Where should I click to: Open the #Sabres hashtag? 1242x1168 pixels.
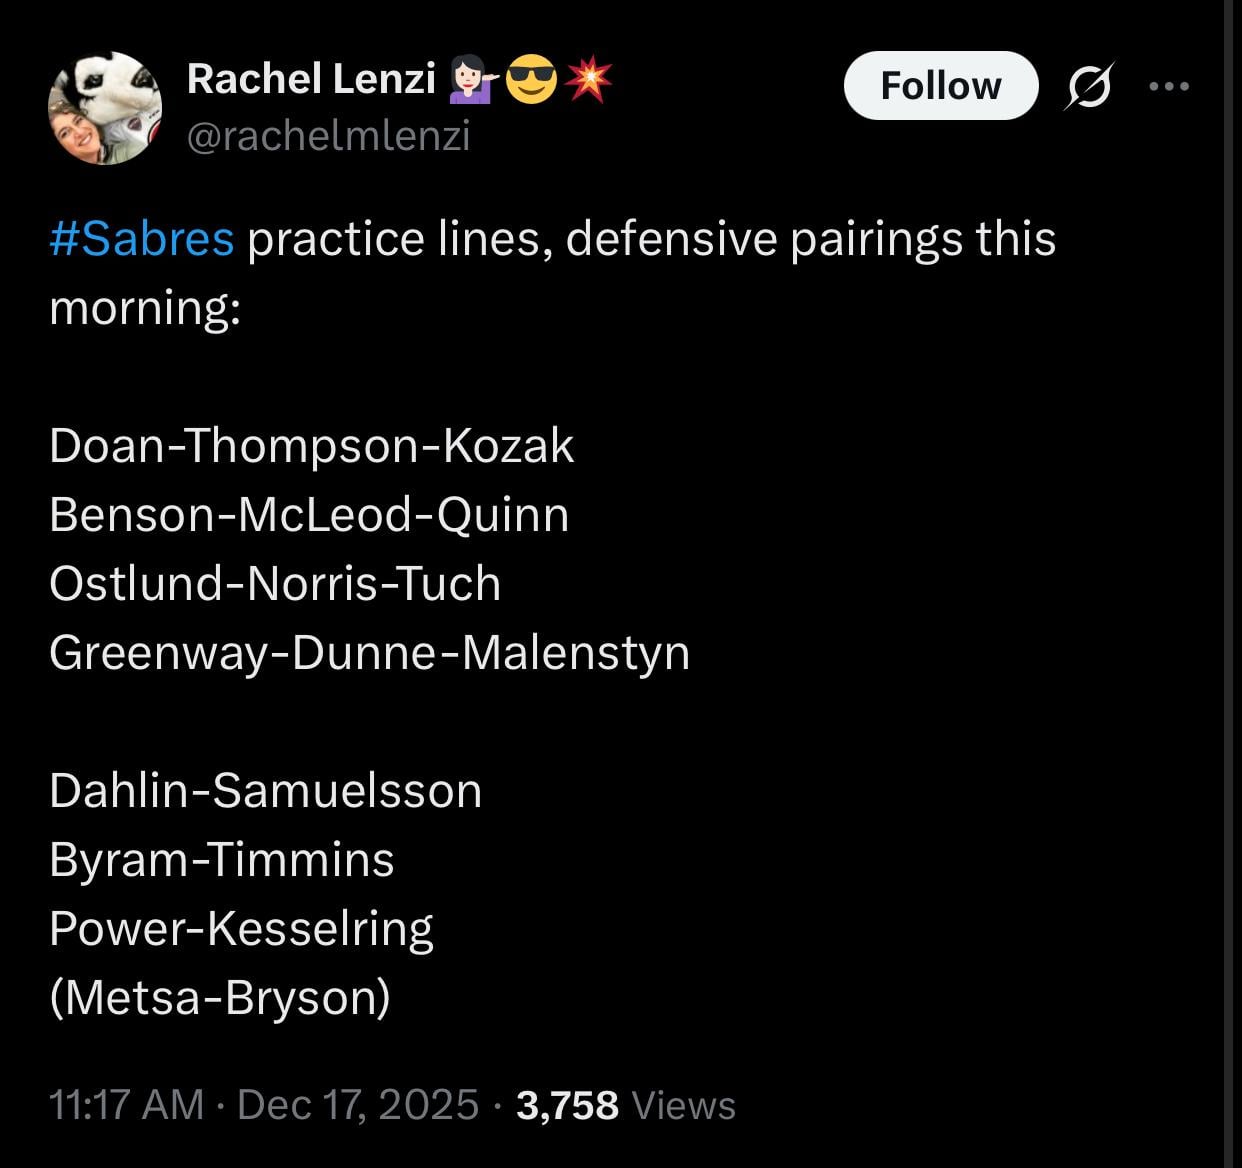click(x=141, y=239)
